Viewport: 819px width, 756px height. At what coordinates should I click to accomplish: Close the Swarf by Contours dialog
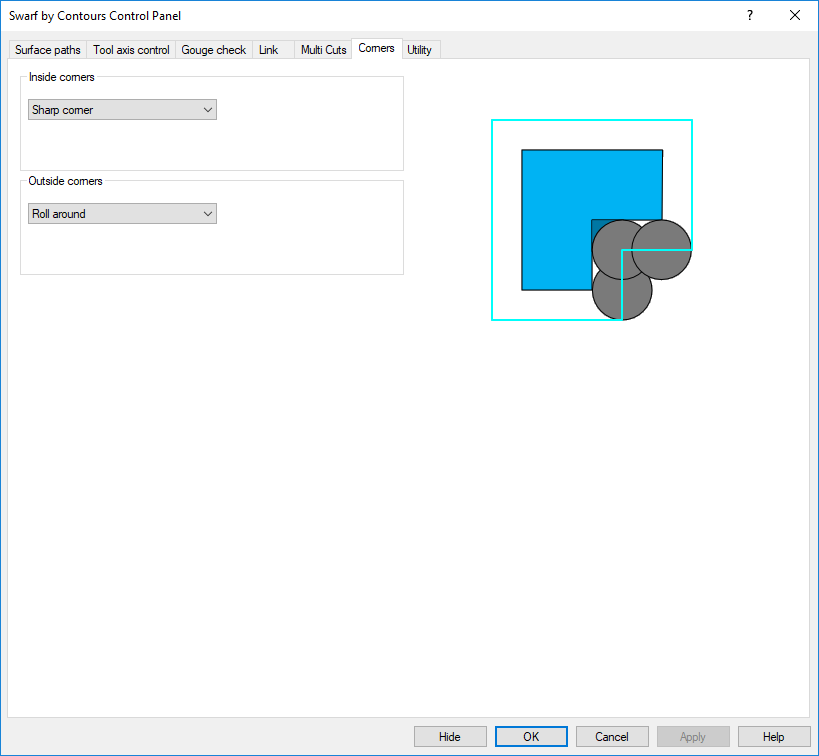[795, 15]
